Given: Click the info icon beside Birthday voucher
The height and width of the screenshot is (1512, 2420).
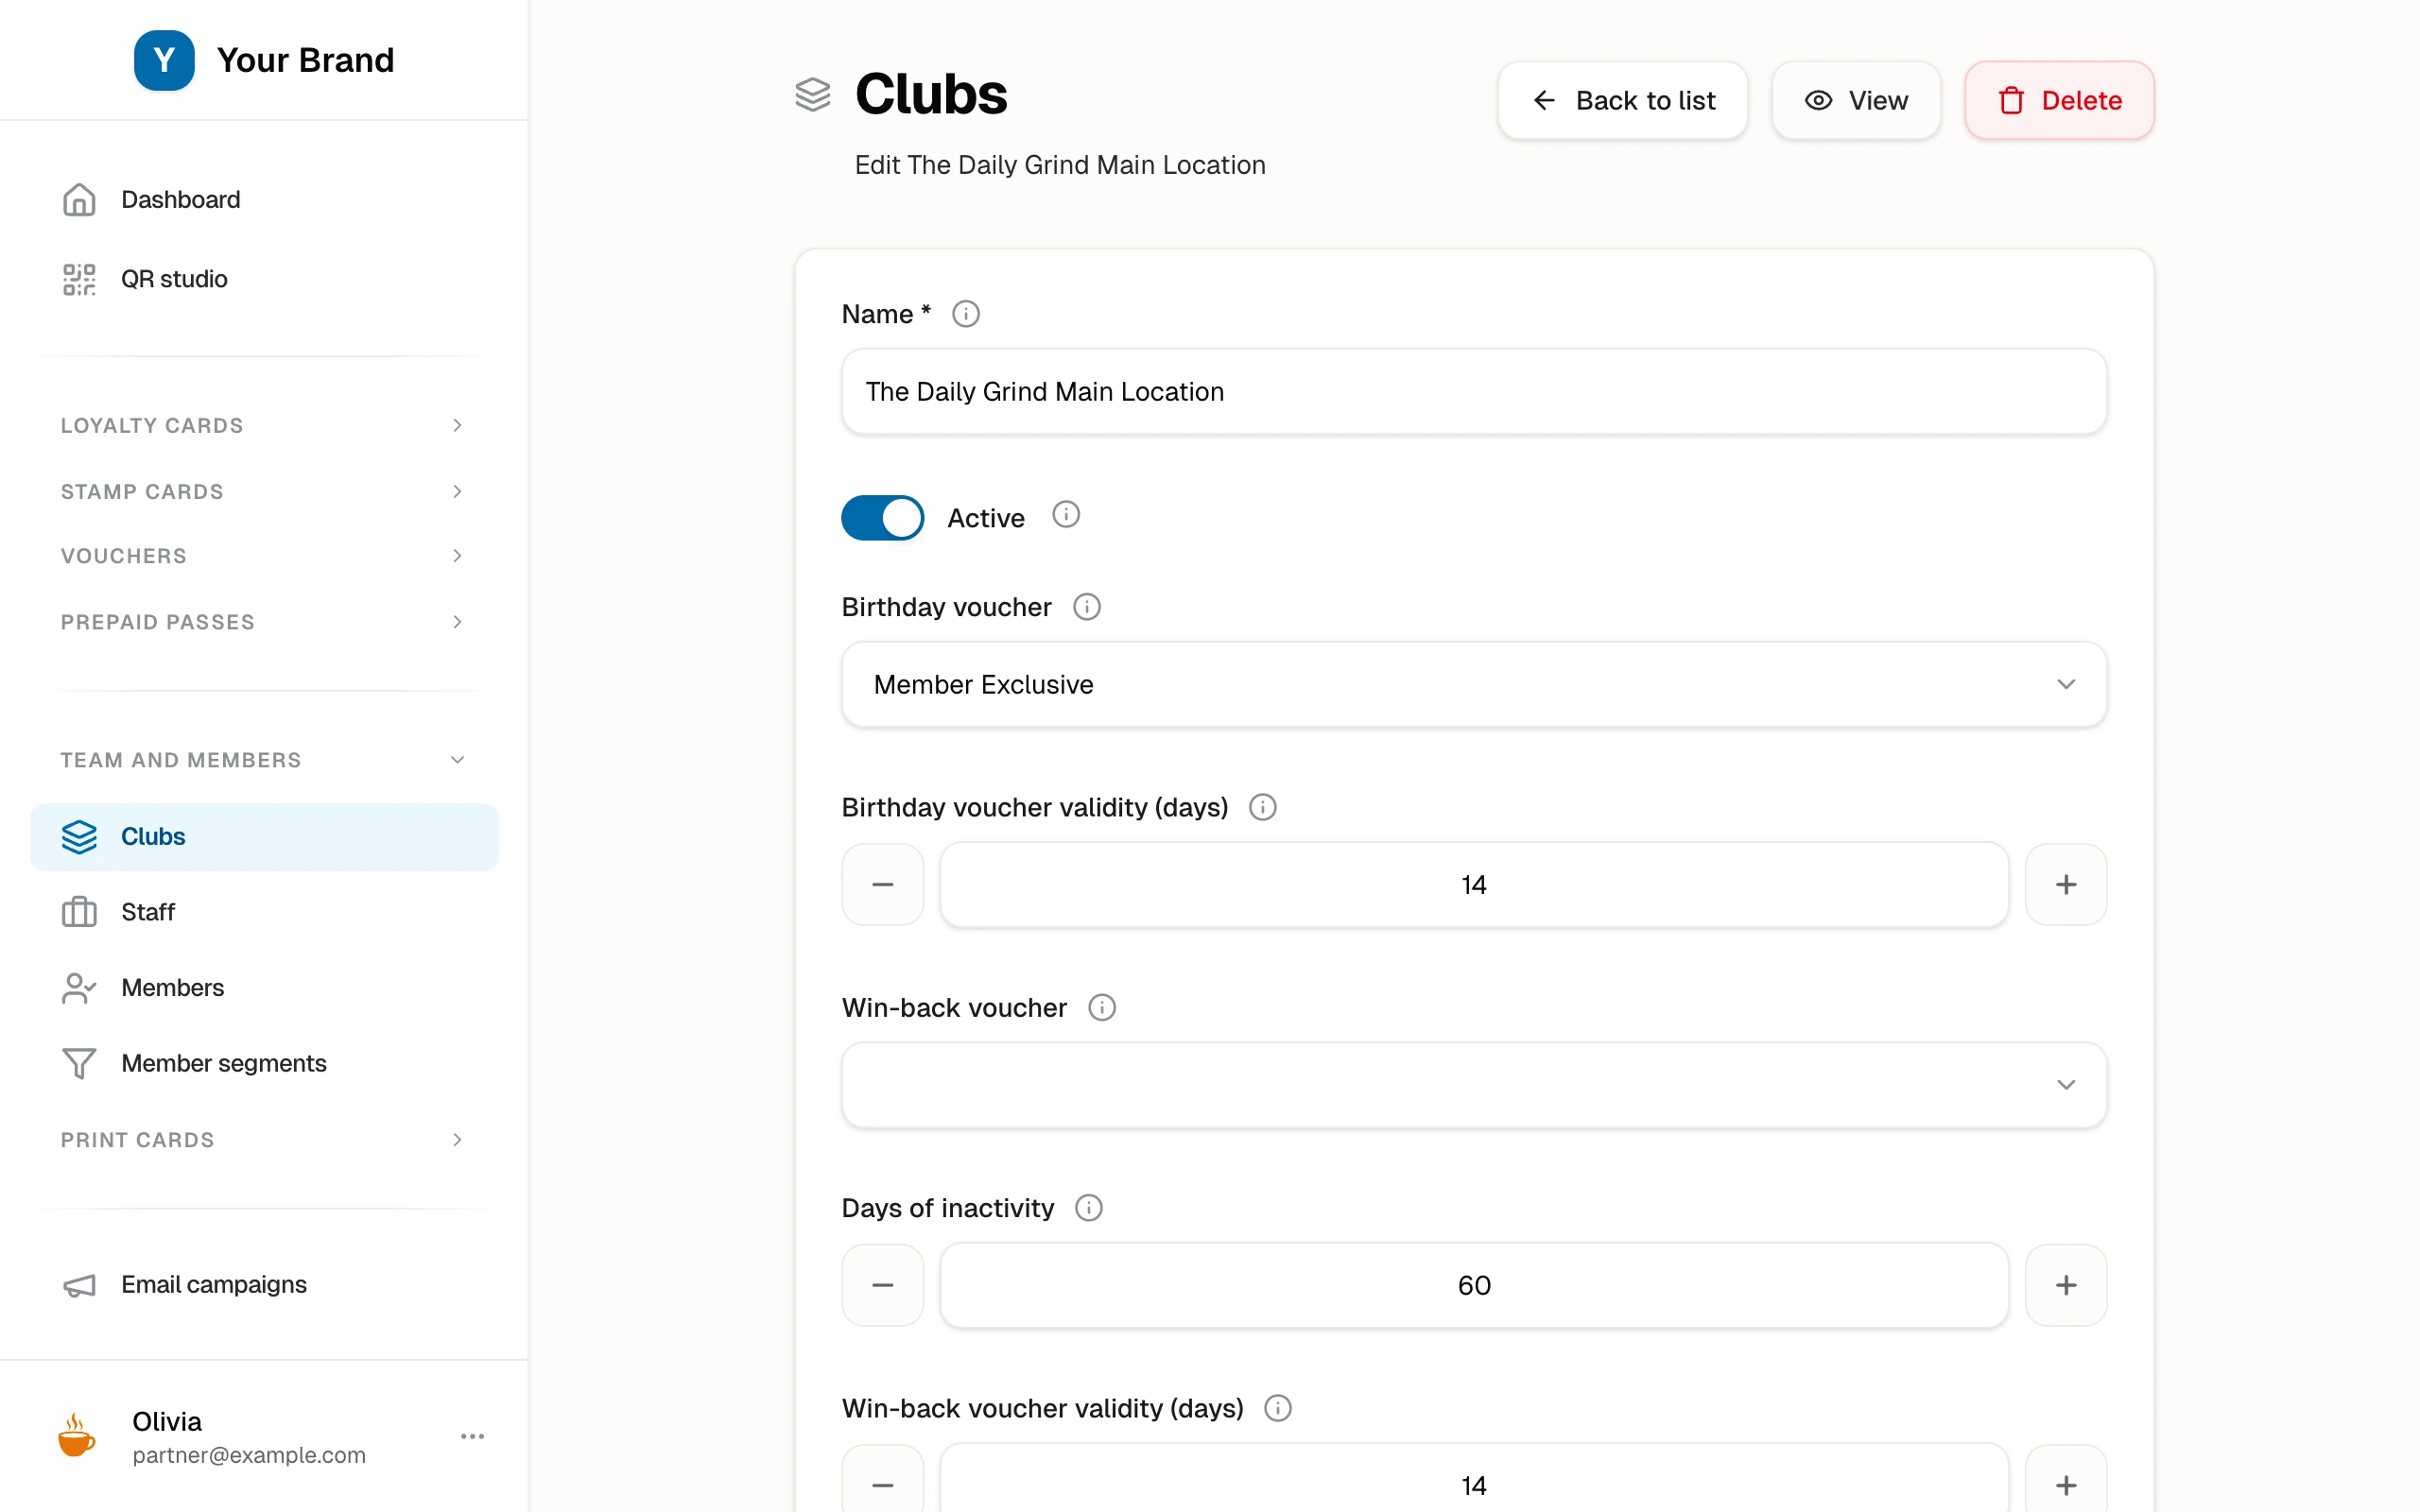Looking at the screenshot, I should 1087,607.
